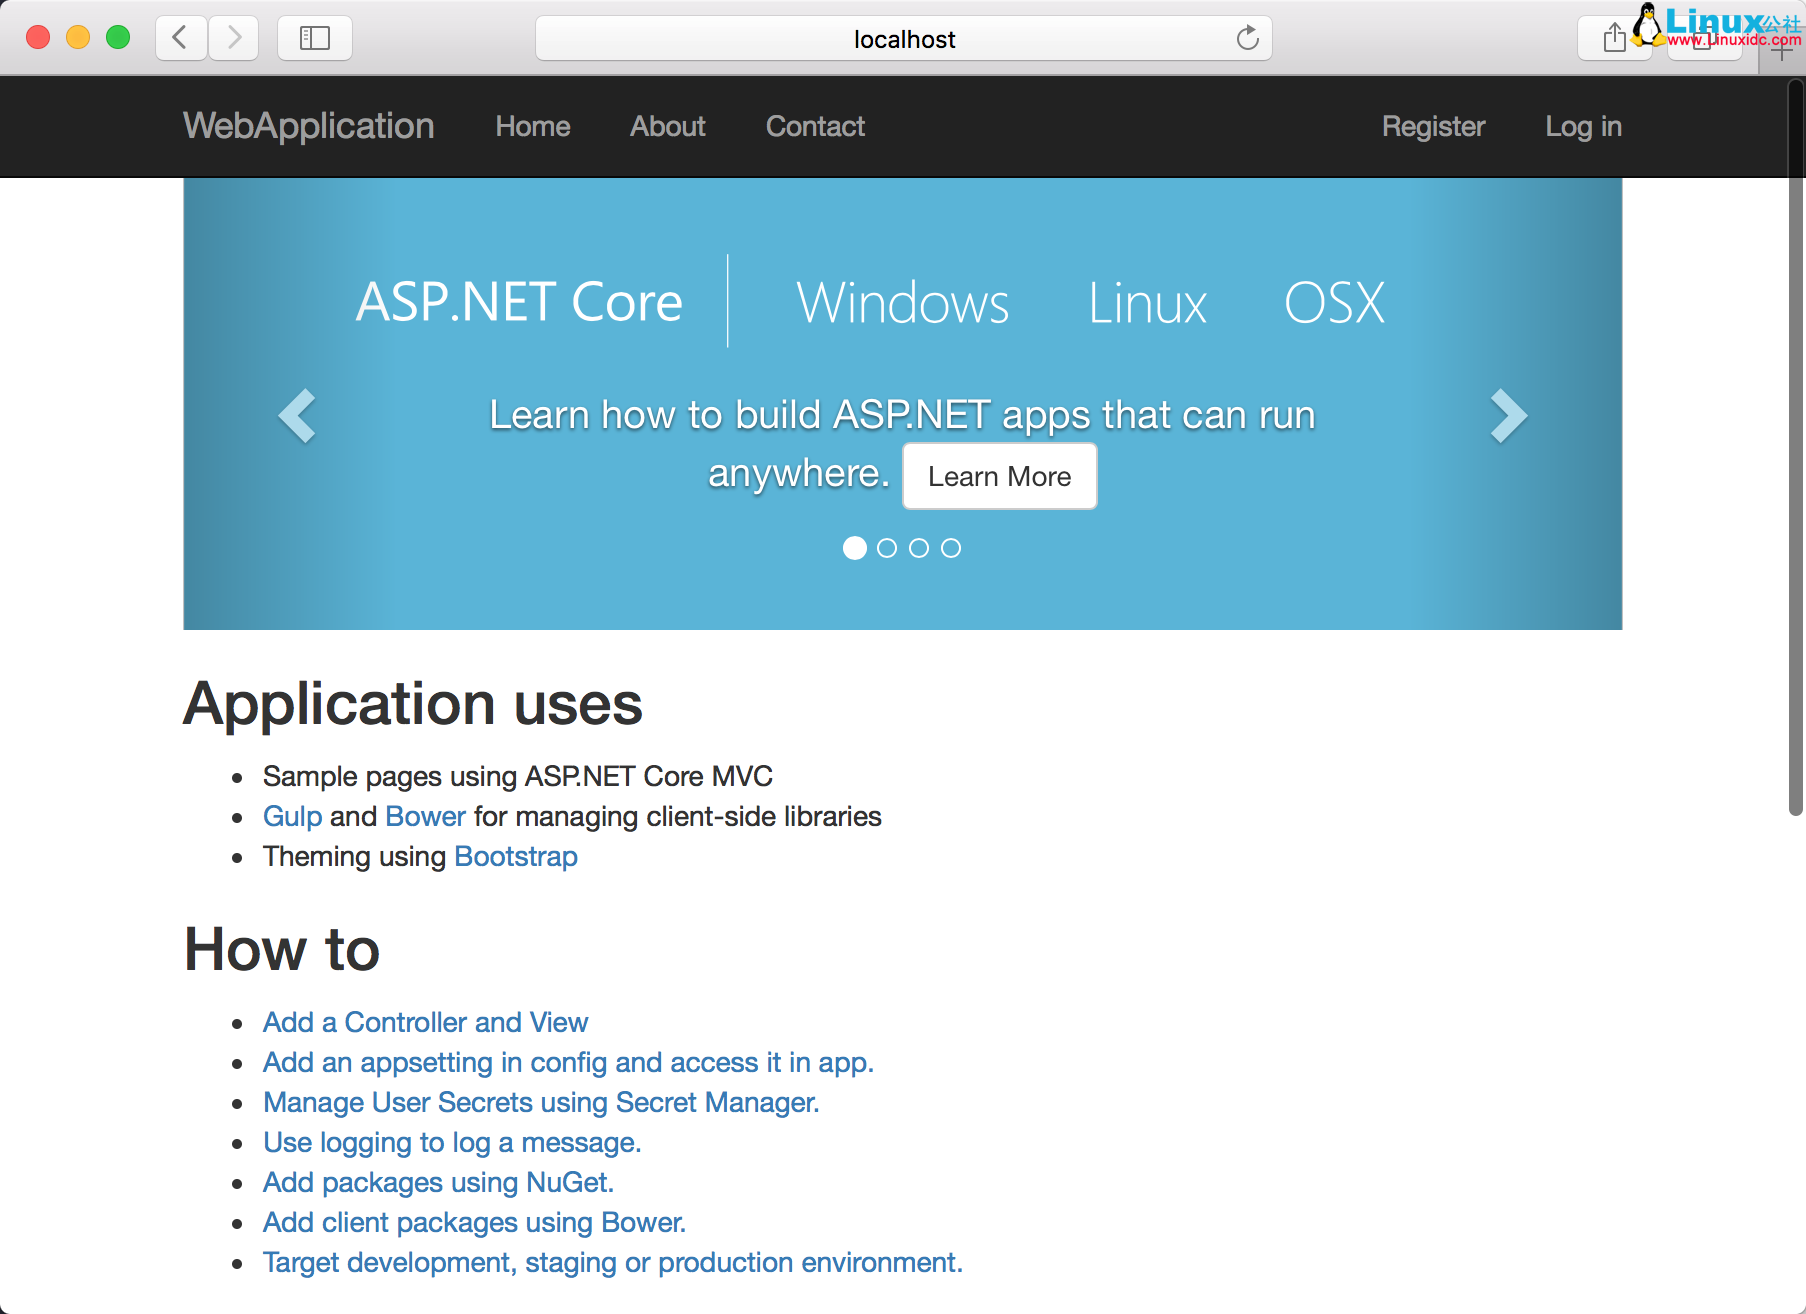The height and width of the screenshot is (1314, 1806).
Task: Click the forward navigation arrow
Action: click(x=234, y=38)
